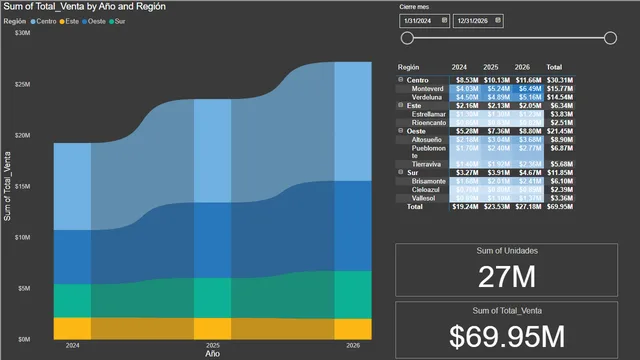Grab the right handle of the date slider
The width and height of the screenshot is (640, 360).
click(610, 38)
